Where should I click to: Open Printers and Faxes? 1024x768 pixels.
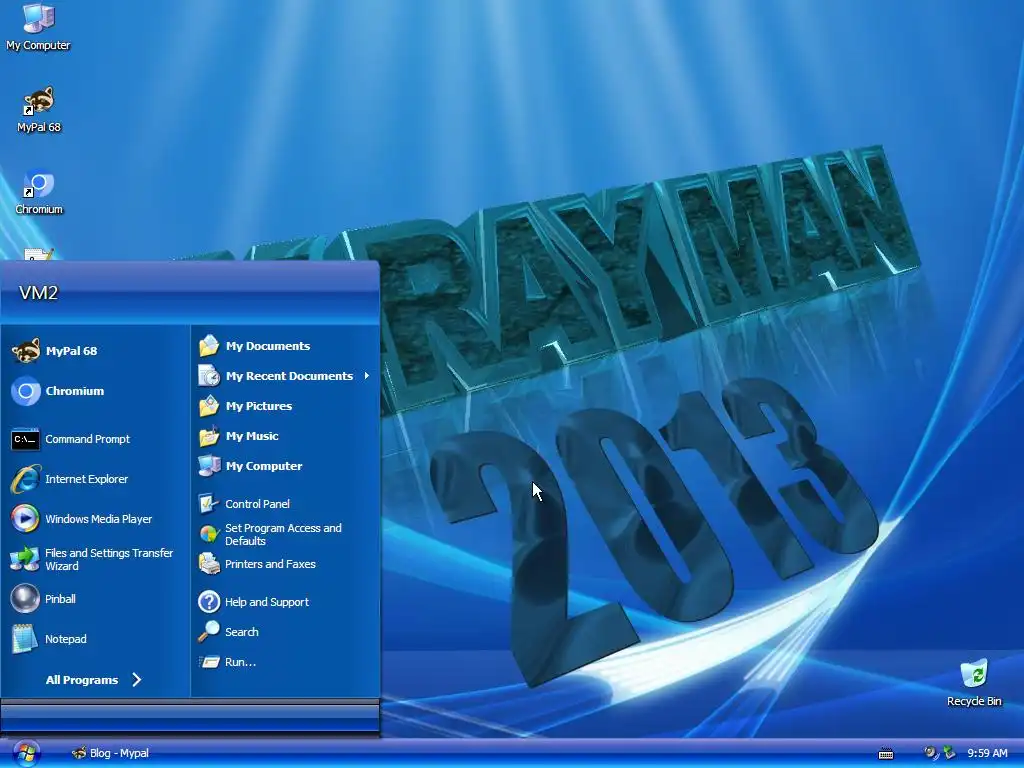[x=285, y=564]
